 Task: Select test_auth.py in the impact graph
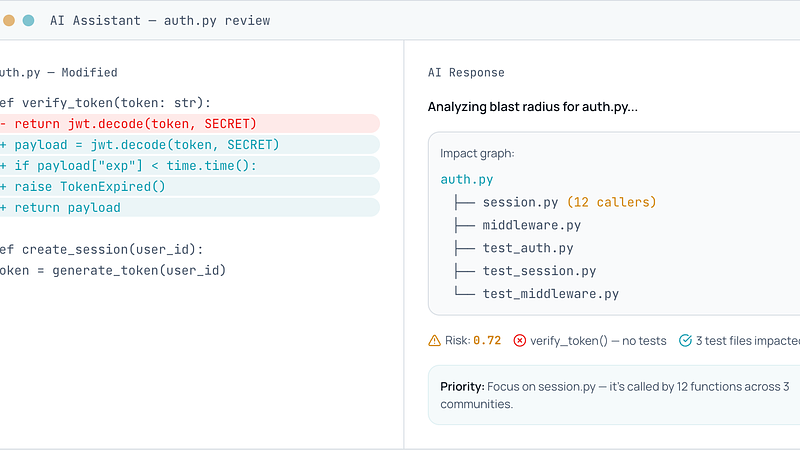pyautogui.click(x=528, y=248)
